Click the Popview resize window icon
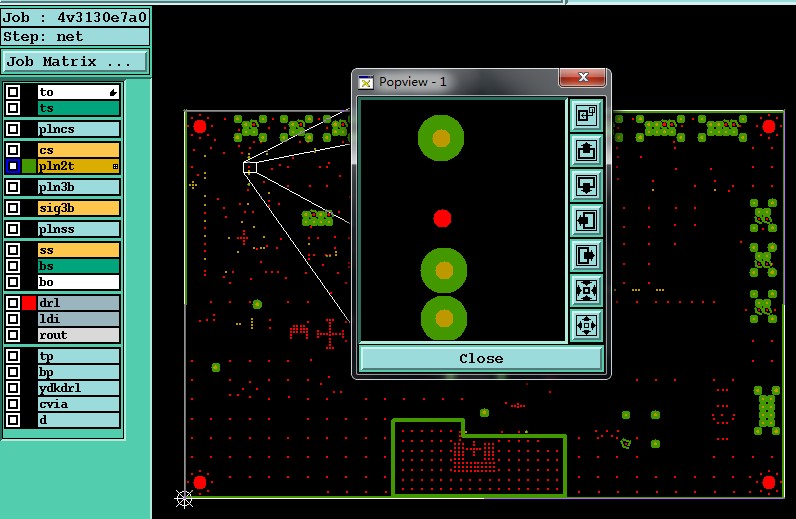796x519 pixels. tap(586, 115)
